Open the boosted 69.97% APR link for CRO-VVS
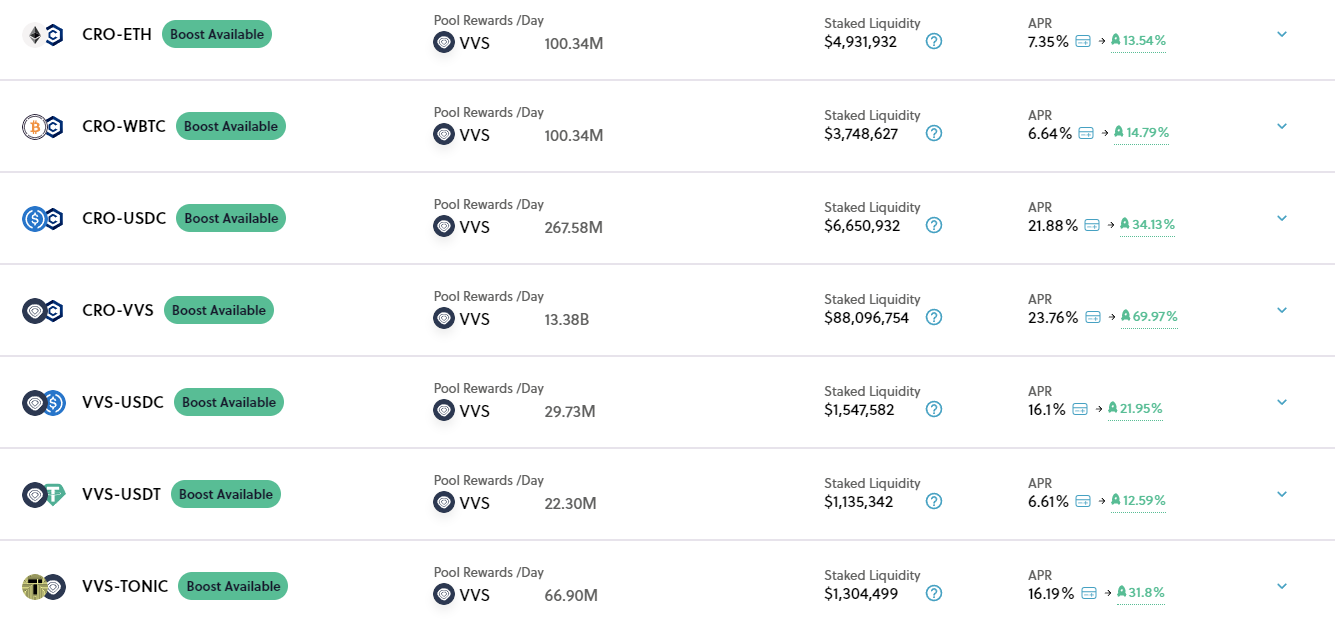This screenshot has width=1335, height=629. (1148, 317)
